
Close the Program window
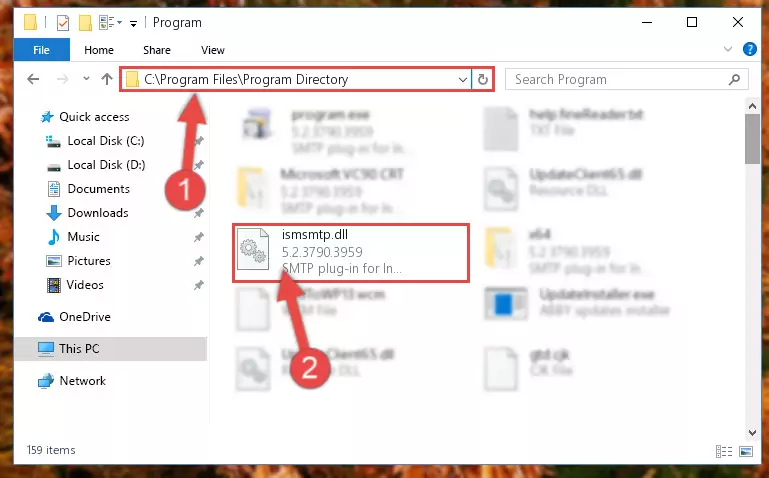click(x=737, y=23)
